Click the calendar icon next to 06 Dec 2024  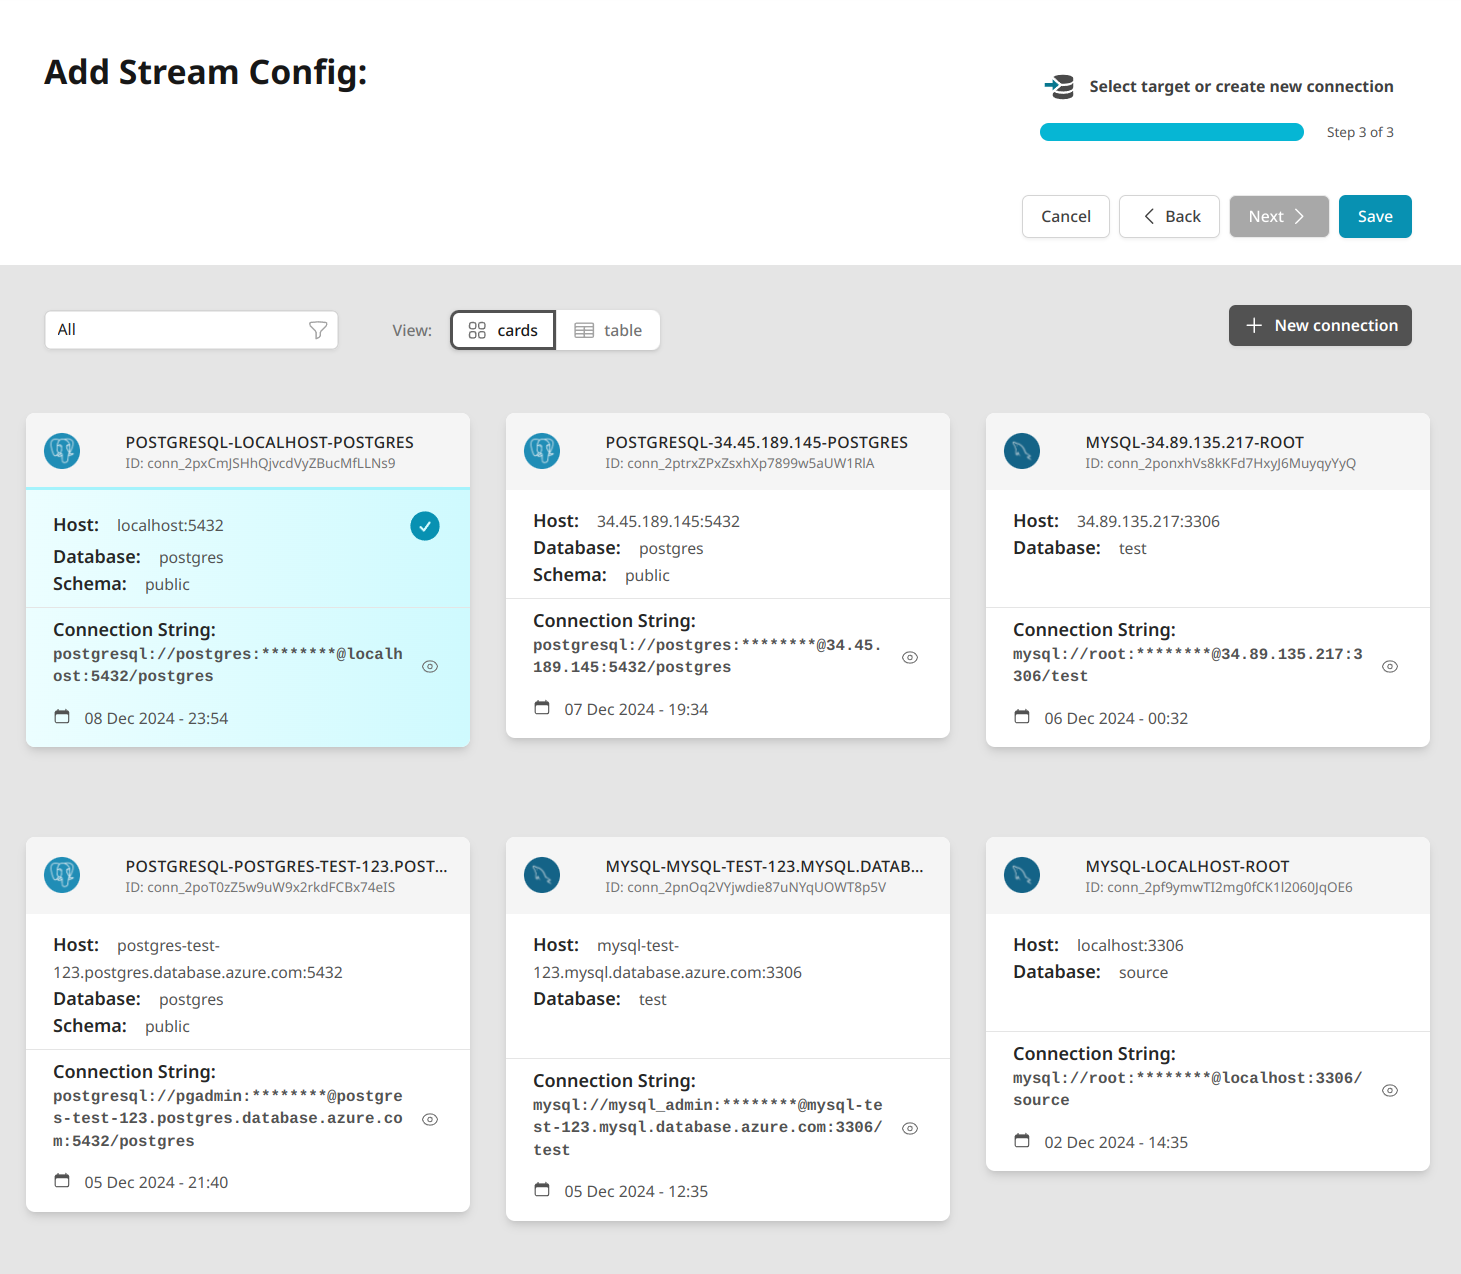tap(1022, 717)
